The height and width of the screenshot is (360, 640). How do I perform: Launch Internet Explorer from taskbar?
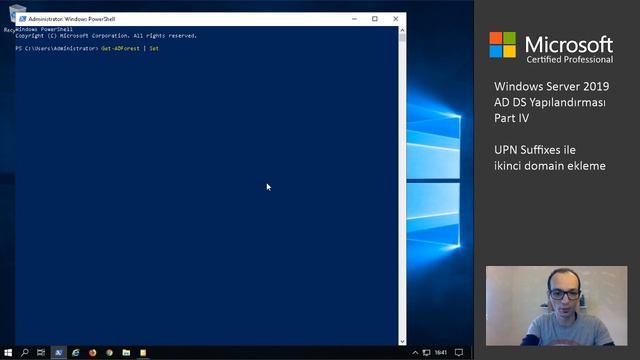76,353
